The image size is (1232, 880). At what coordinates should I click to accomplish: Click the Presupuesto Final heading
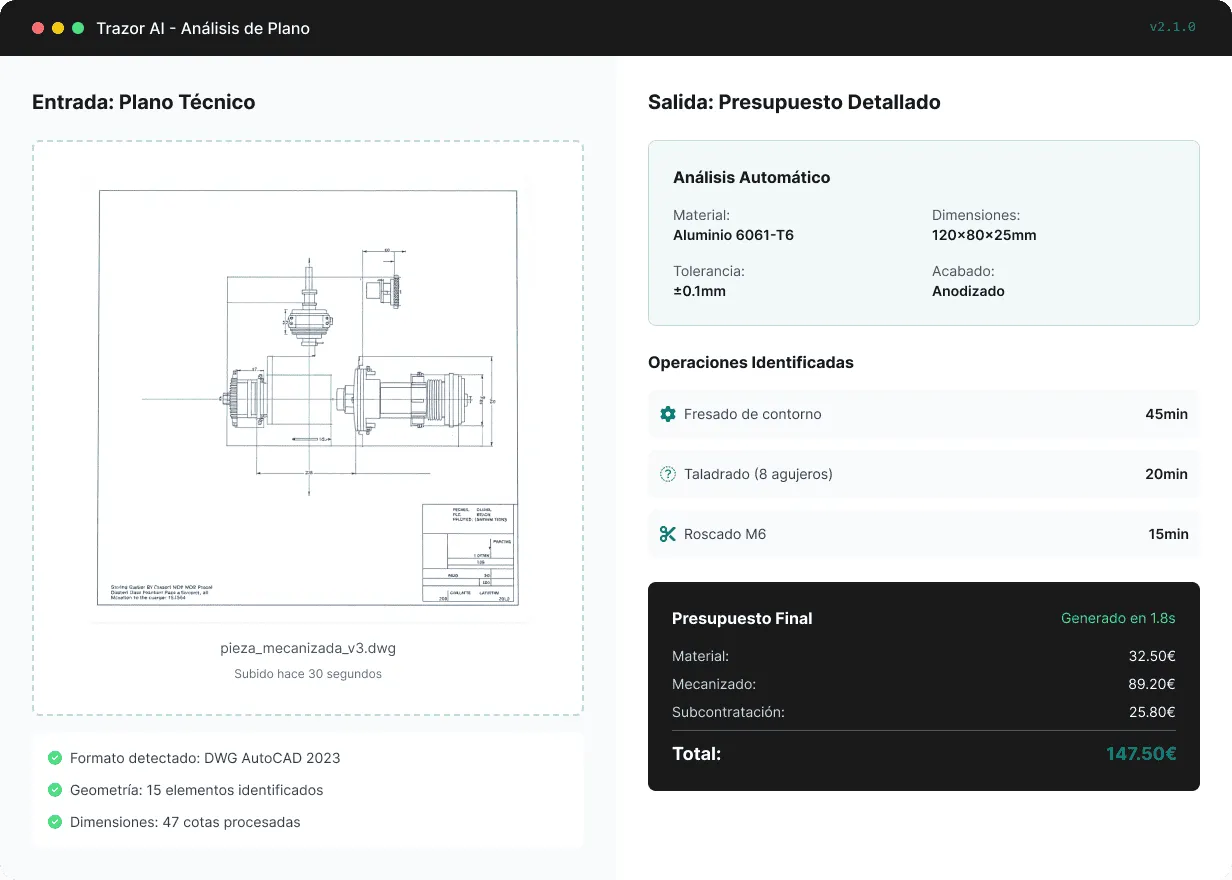pos(742,618)
